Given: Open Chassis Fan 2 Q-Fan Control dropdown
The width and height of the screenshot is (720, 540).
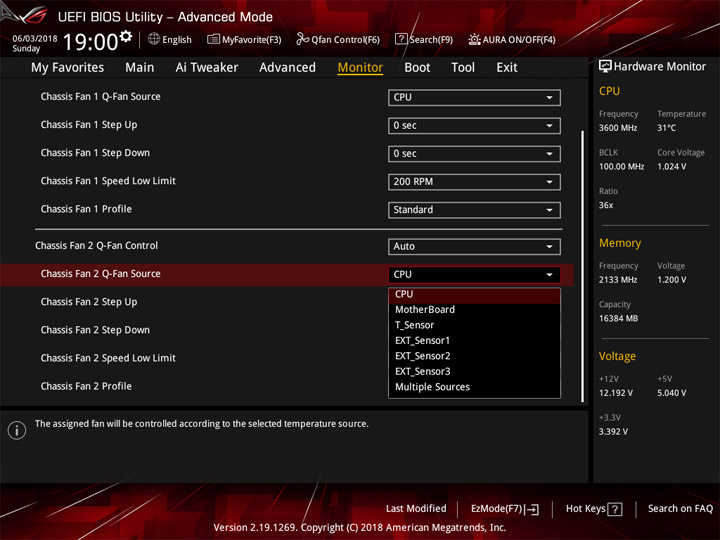Looking at the screenshot, I should click(x=474, y=247).
